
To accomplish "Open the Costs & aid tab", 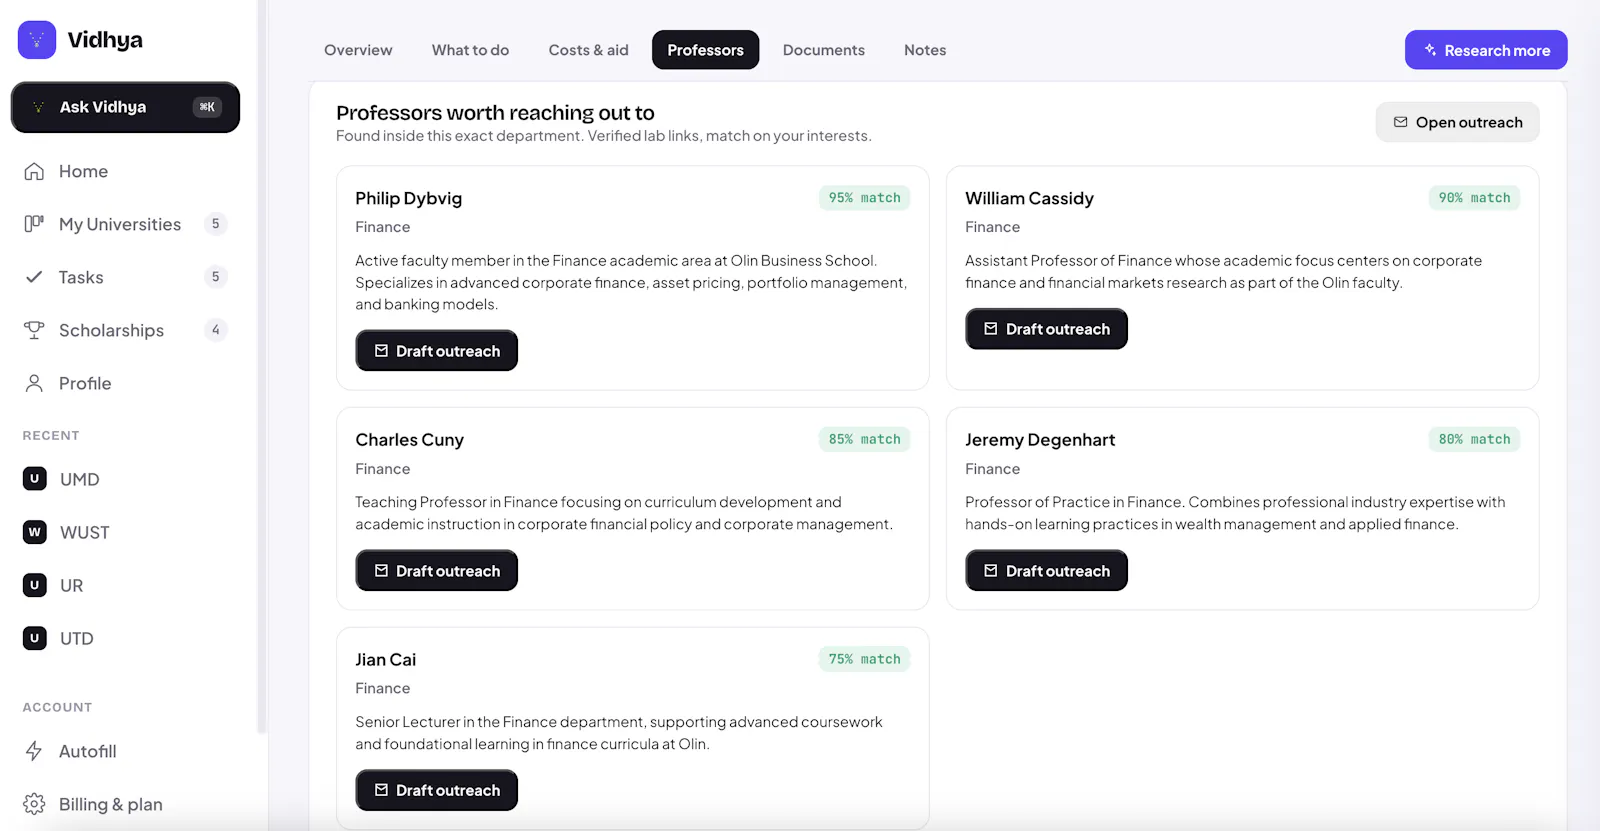I will 588,50.
